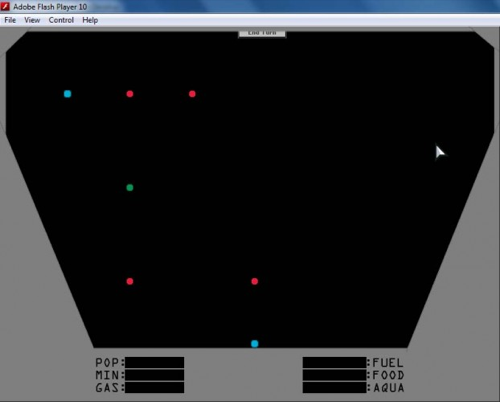Select the red dot beside the top blue dot
Screen dimensions: 500x402
130,94
